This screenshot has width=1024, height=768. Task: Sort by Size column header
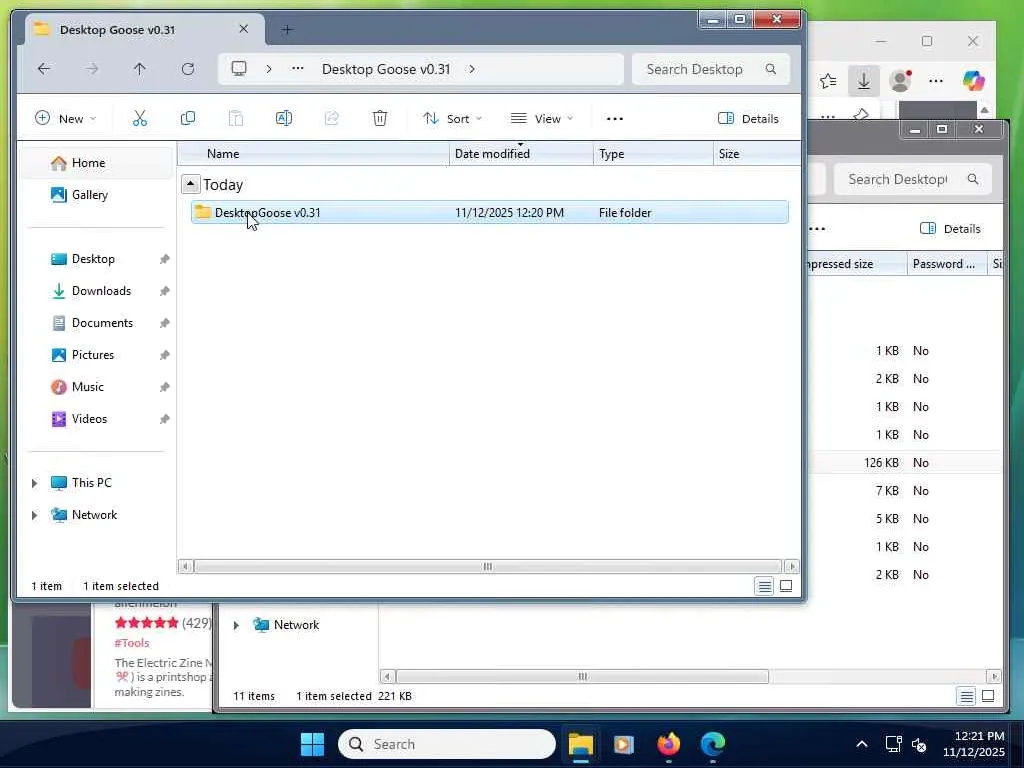click(x=756, y=154)
